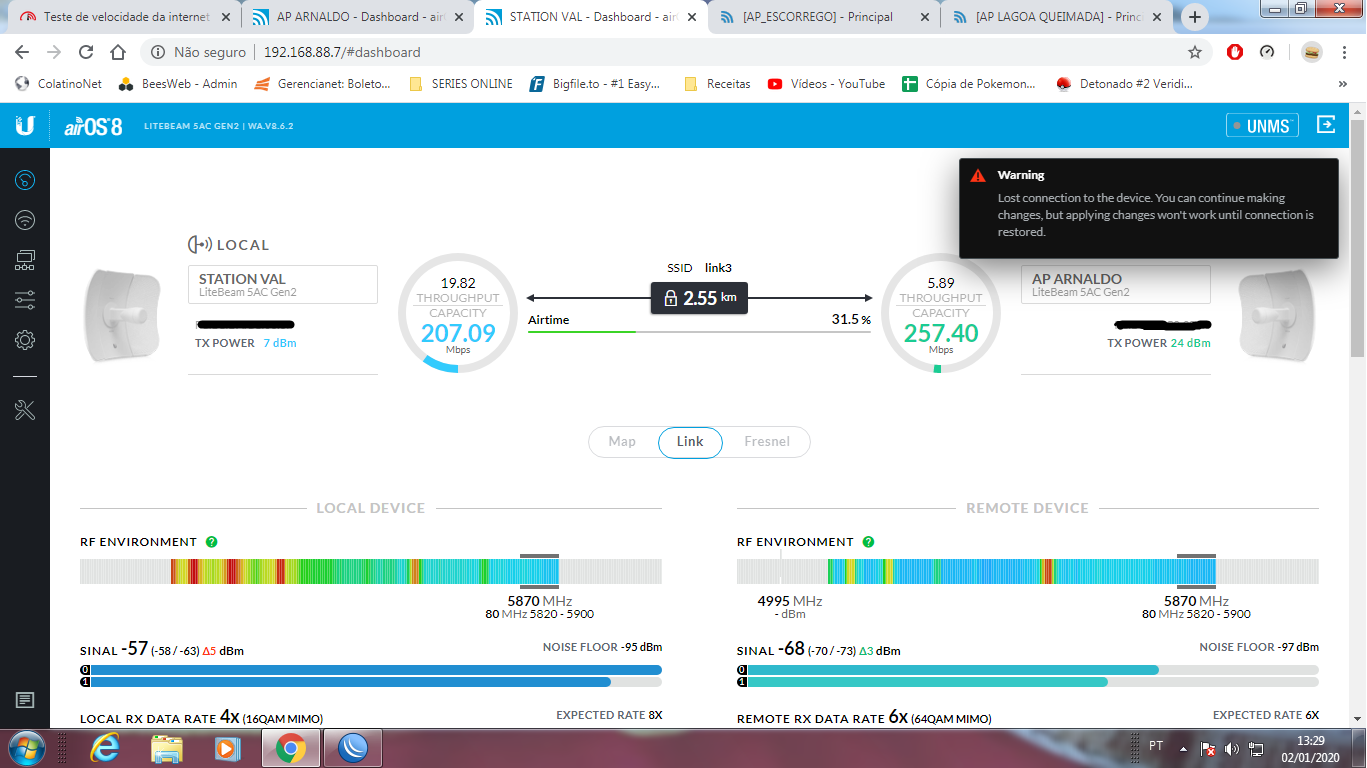Open the media player taskbar icon
Screen dimensions: 1367x768
point(228,748)
